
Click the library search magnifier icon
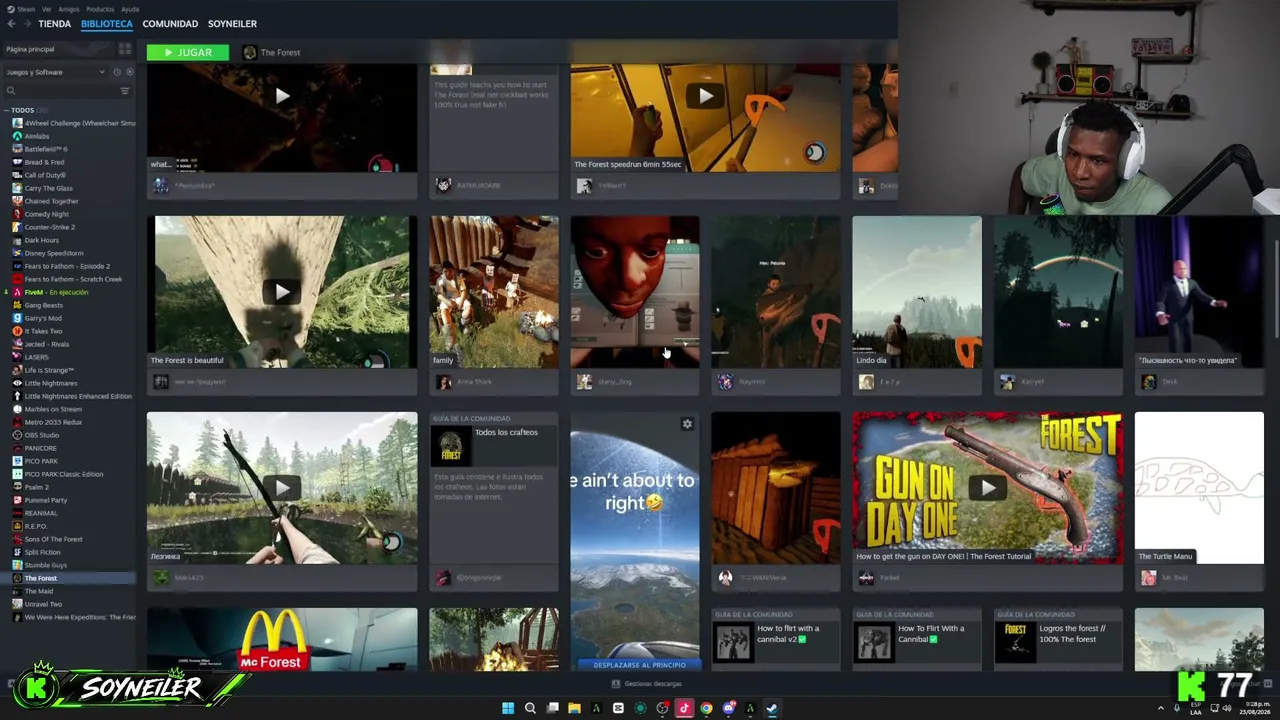tap(11, 91)
